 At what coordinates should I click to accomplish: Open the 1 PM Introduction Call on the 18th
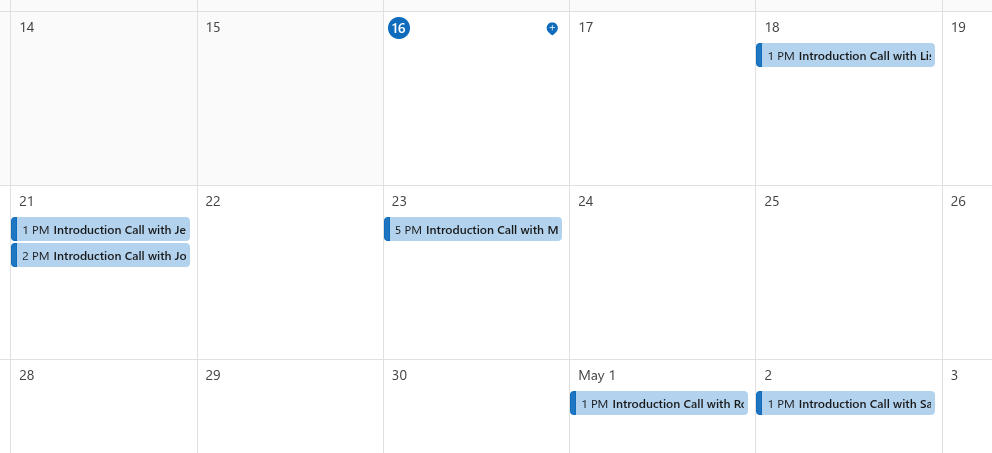[846, 56]
